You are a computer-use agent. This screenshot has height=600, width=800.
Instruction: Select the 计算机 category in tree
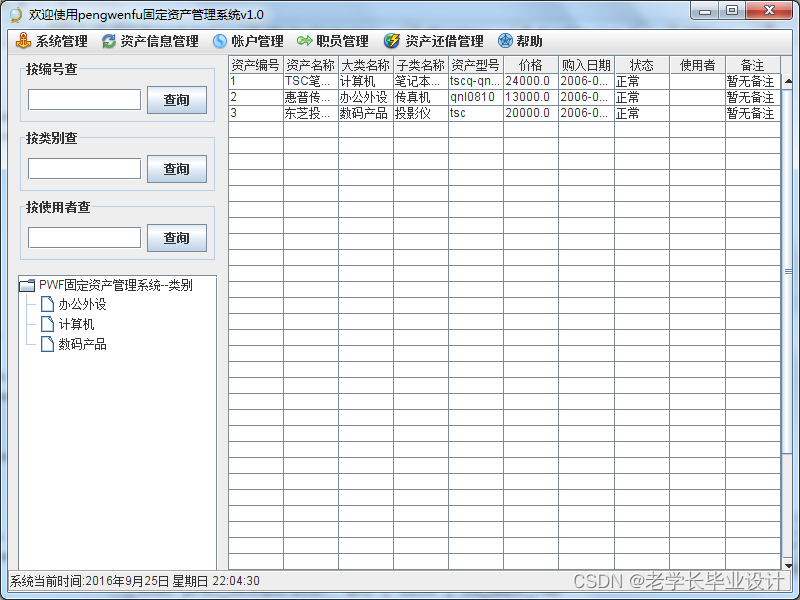[75, 325]
